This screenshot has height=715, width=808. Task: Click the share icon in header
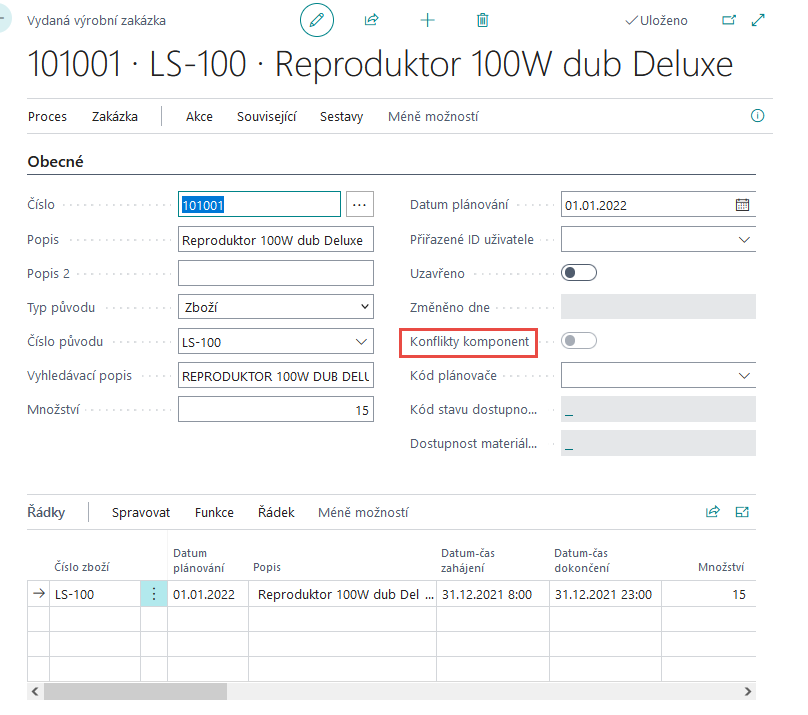tap(372, 20)
